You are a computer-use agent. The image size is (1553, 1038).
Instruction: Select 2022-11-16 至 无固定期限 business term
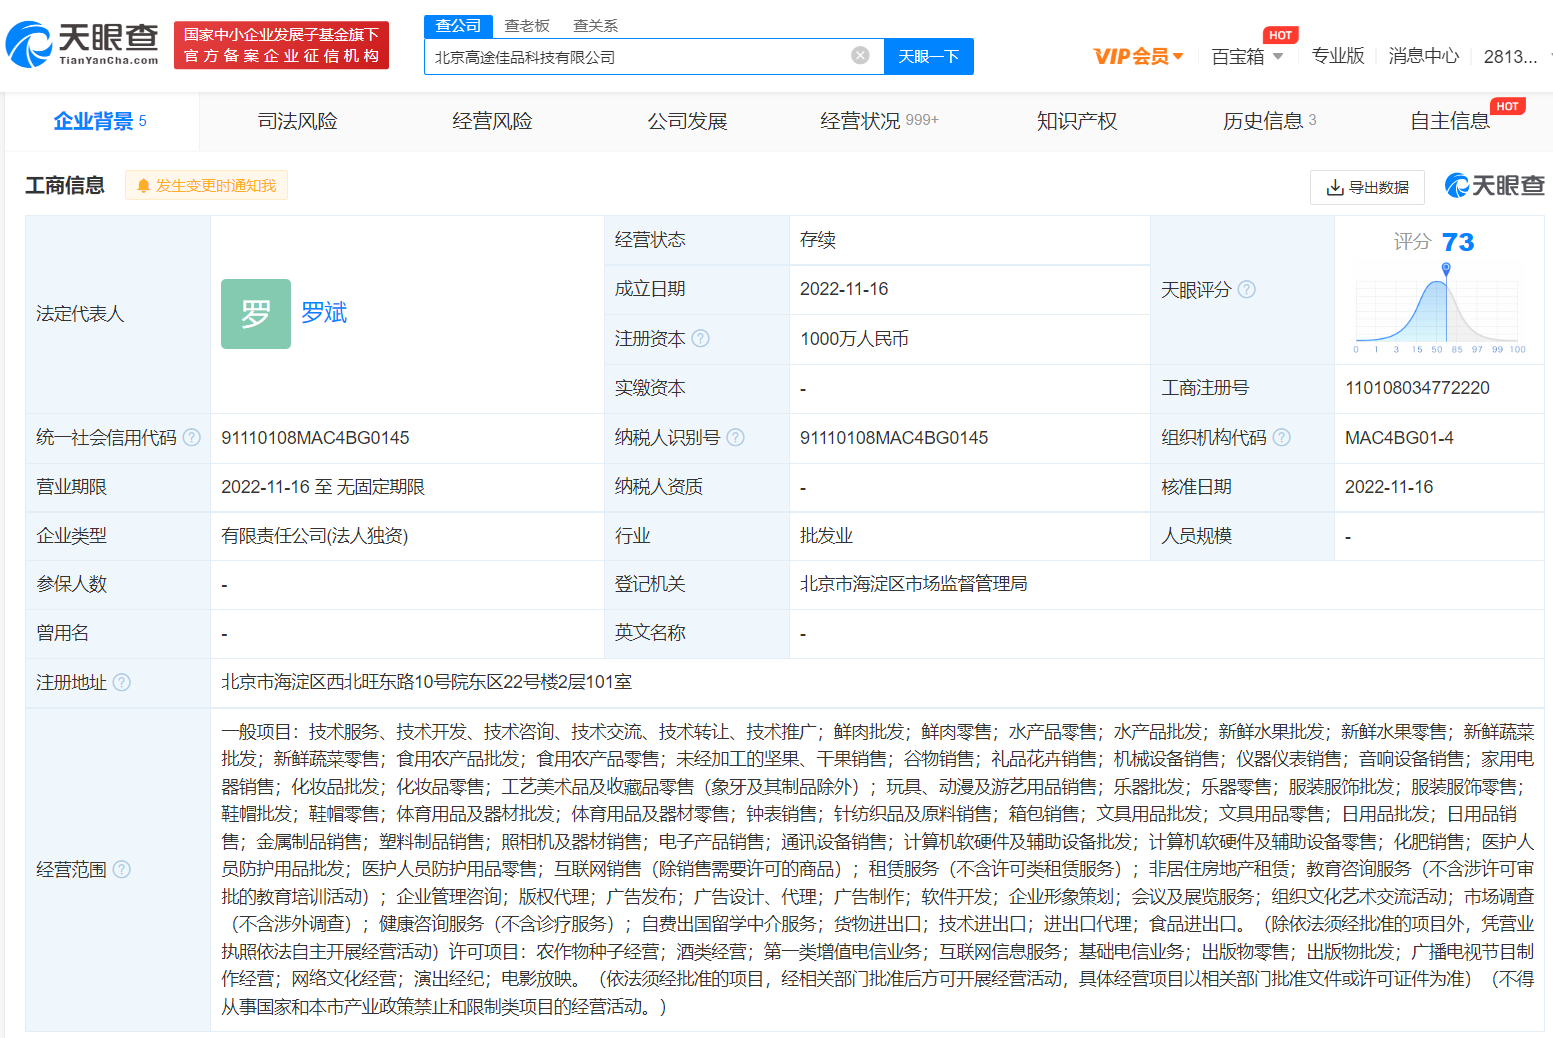323,487
